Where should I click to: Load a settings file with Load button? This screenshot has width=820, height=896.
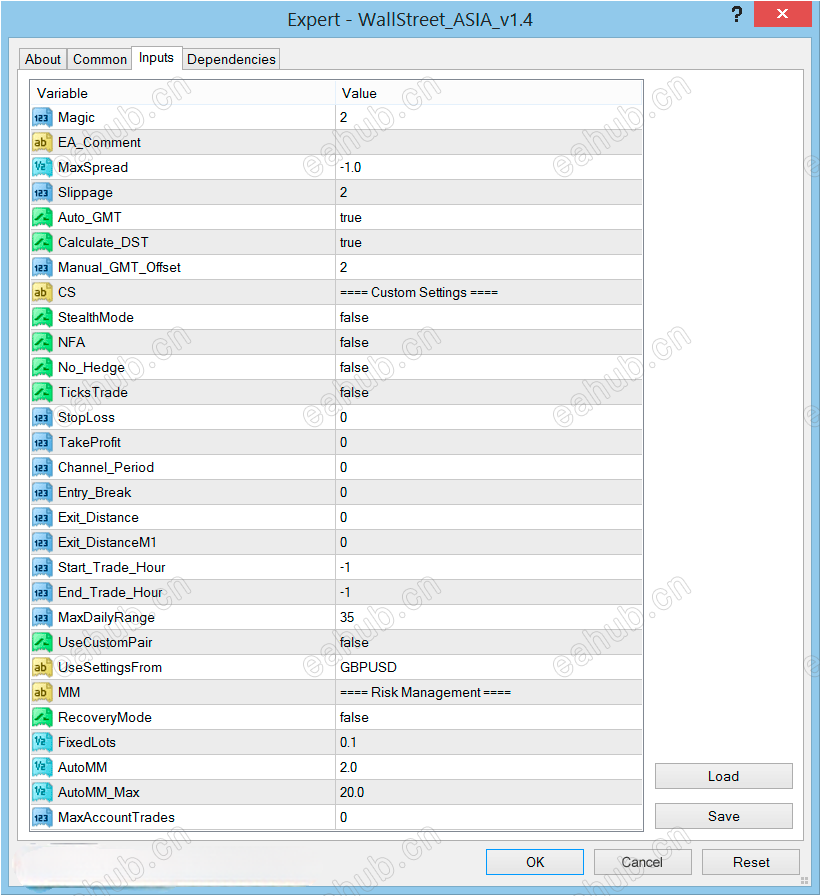coord(723,776)
